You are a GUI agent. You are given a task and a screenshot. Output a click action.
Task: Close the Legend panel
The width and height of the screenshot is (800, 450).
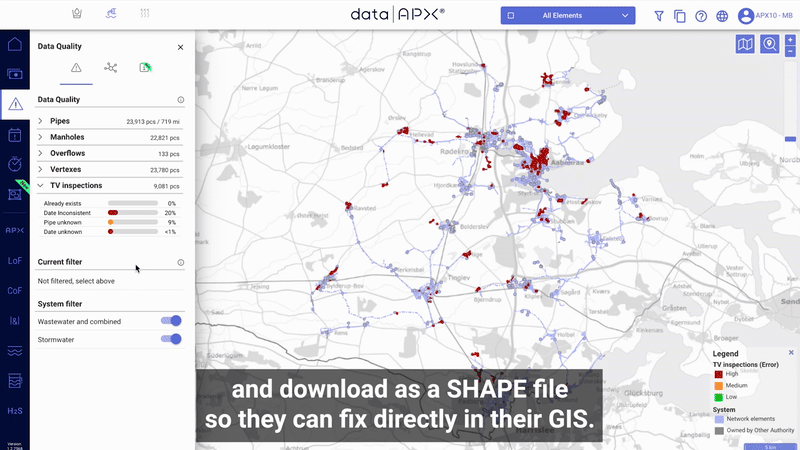point(790,353)
